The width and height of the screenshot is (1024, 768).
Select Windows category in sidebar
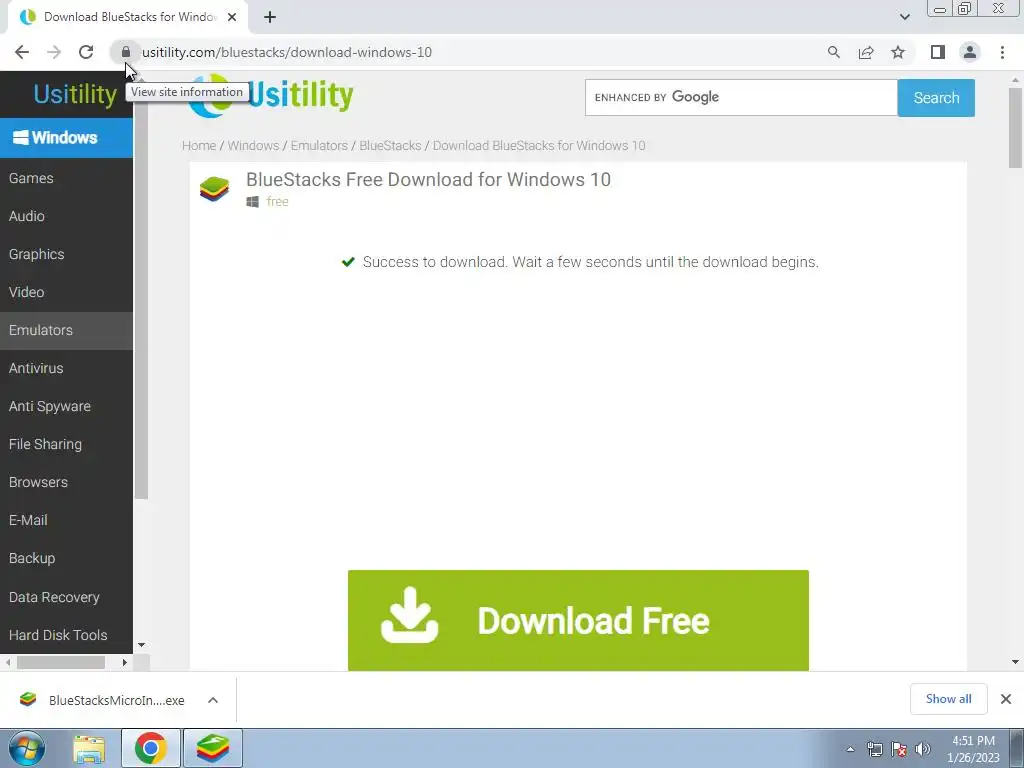click(x=66, y=138)
